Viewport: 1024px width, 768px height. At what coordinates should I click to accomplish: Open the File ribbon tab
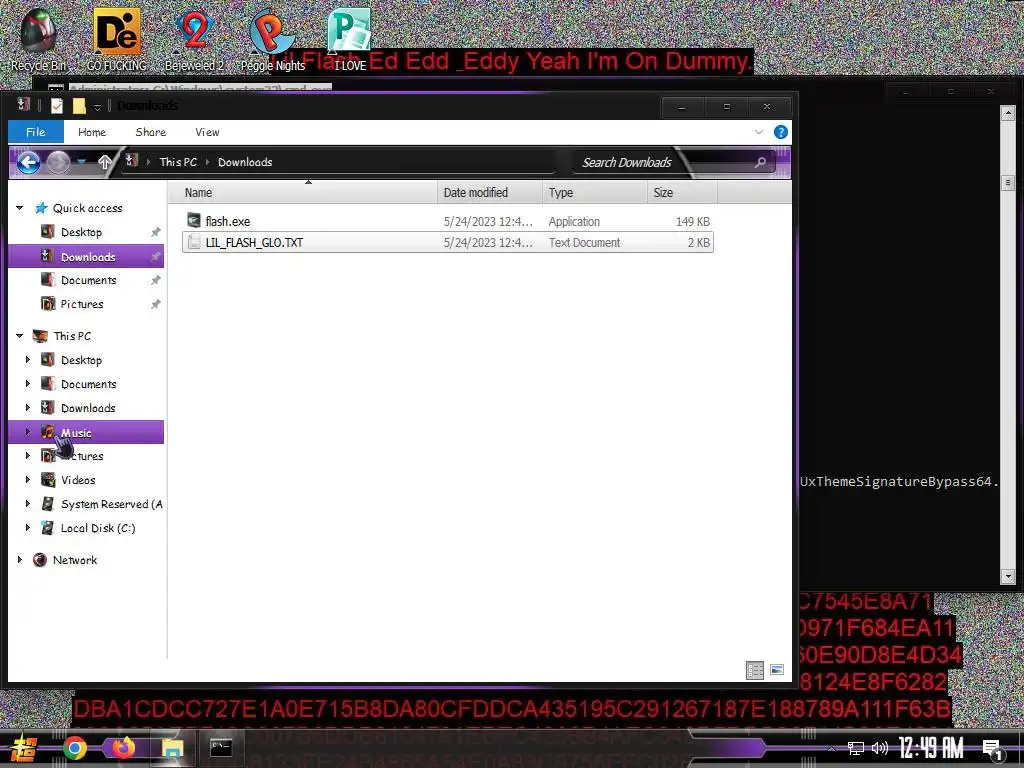coord(35,132)
